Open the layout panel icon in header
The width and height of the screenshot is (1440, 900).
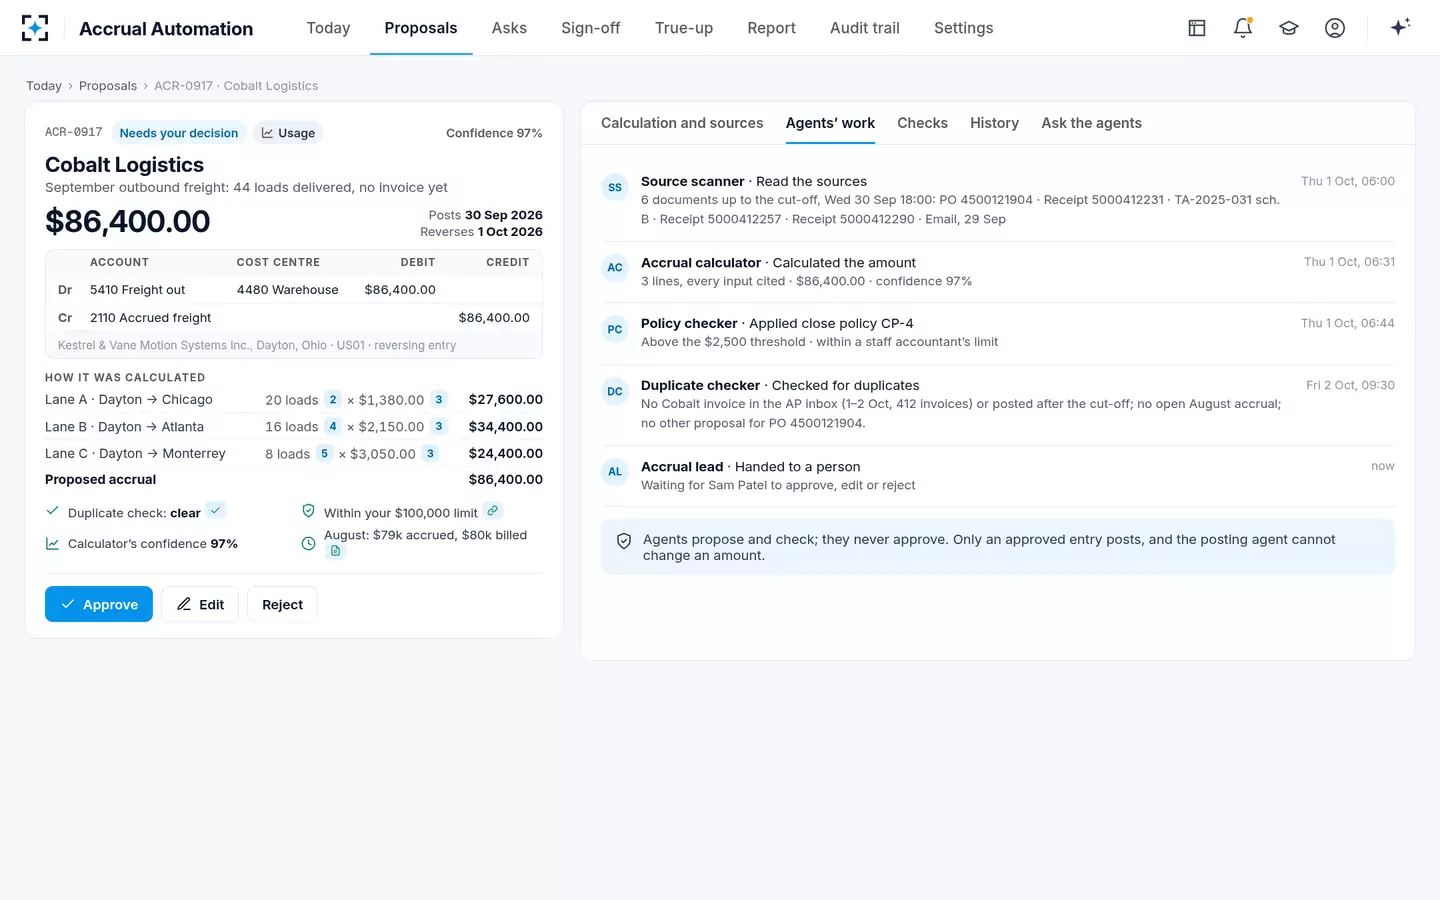coord(1197,28)
